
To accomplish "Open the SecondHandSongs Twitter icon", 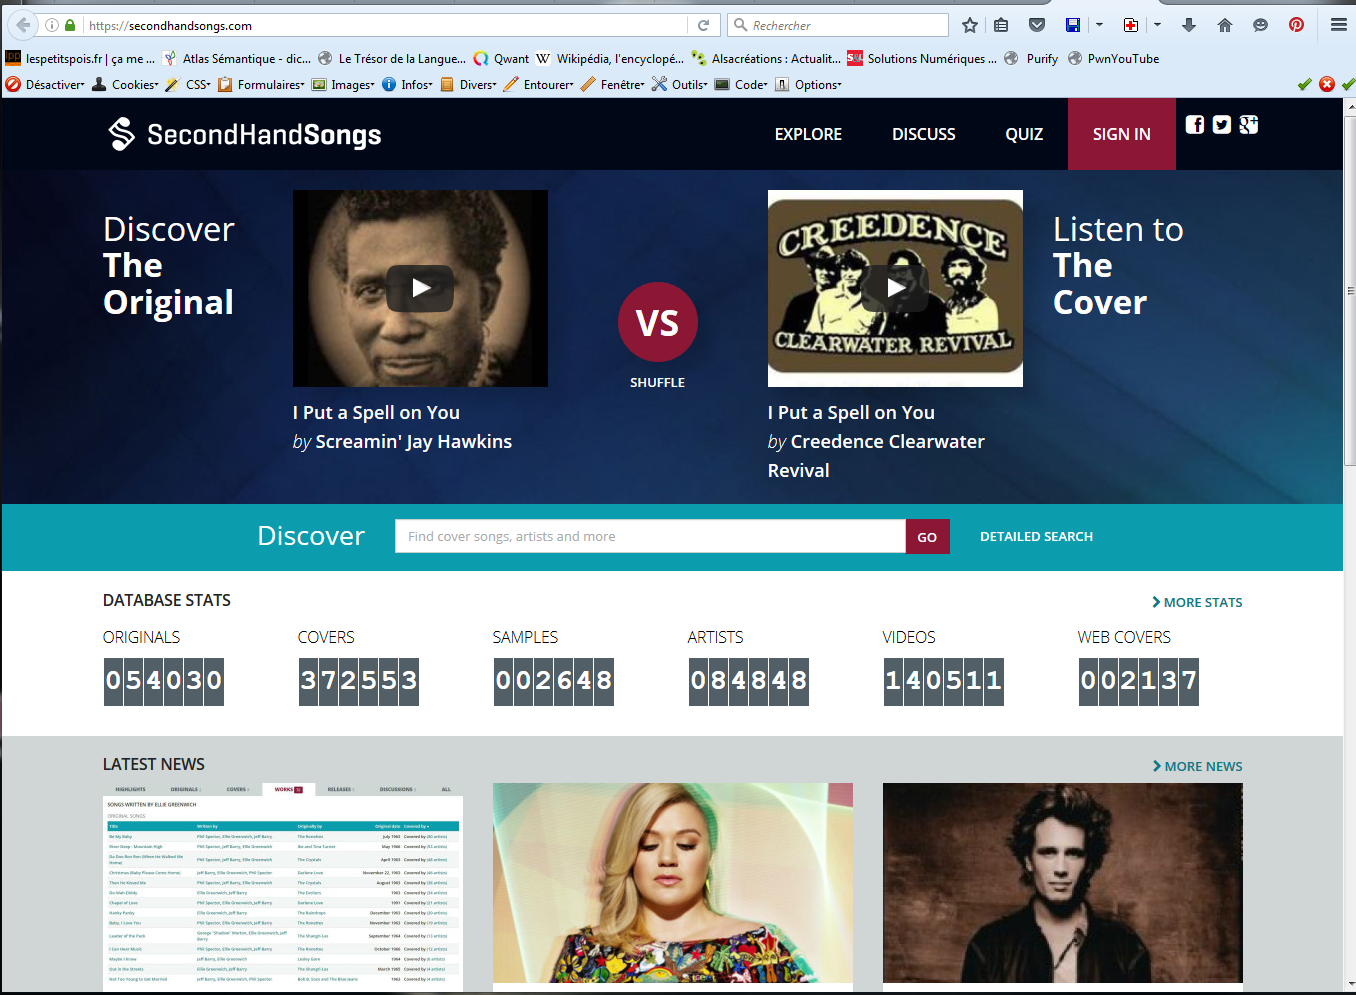I will [x=1222, y=124].
